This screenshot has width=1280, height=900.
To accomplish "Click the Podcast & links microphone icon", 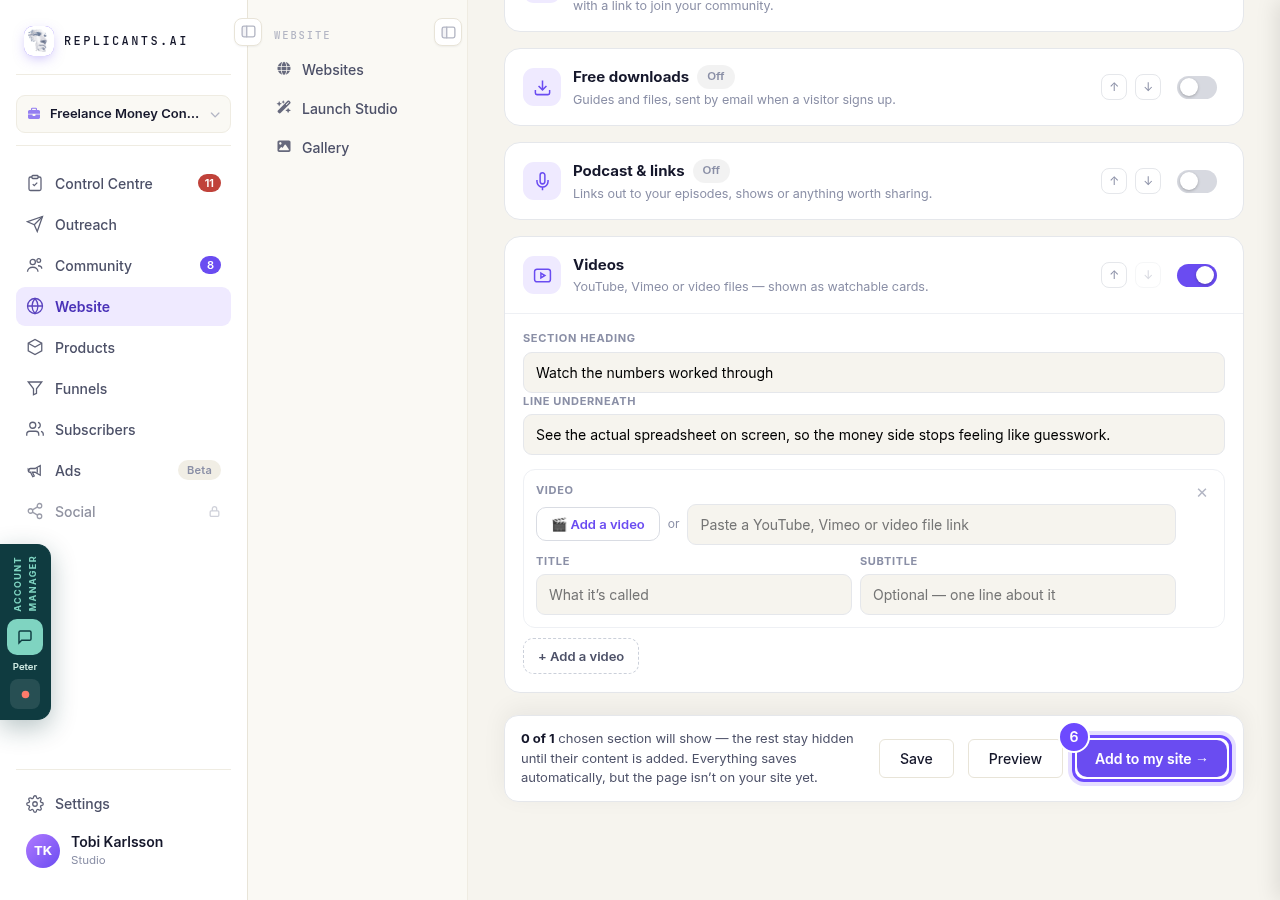I will [x=542, y=181].
